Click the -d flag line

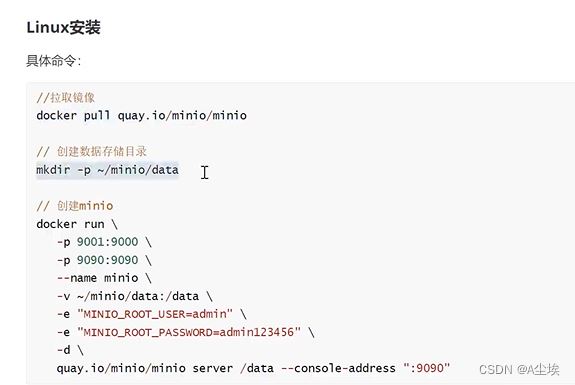pyautogui.click(x=70, y=350)
